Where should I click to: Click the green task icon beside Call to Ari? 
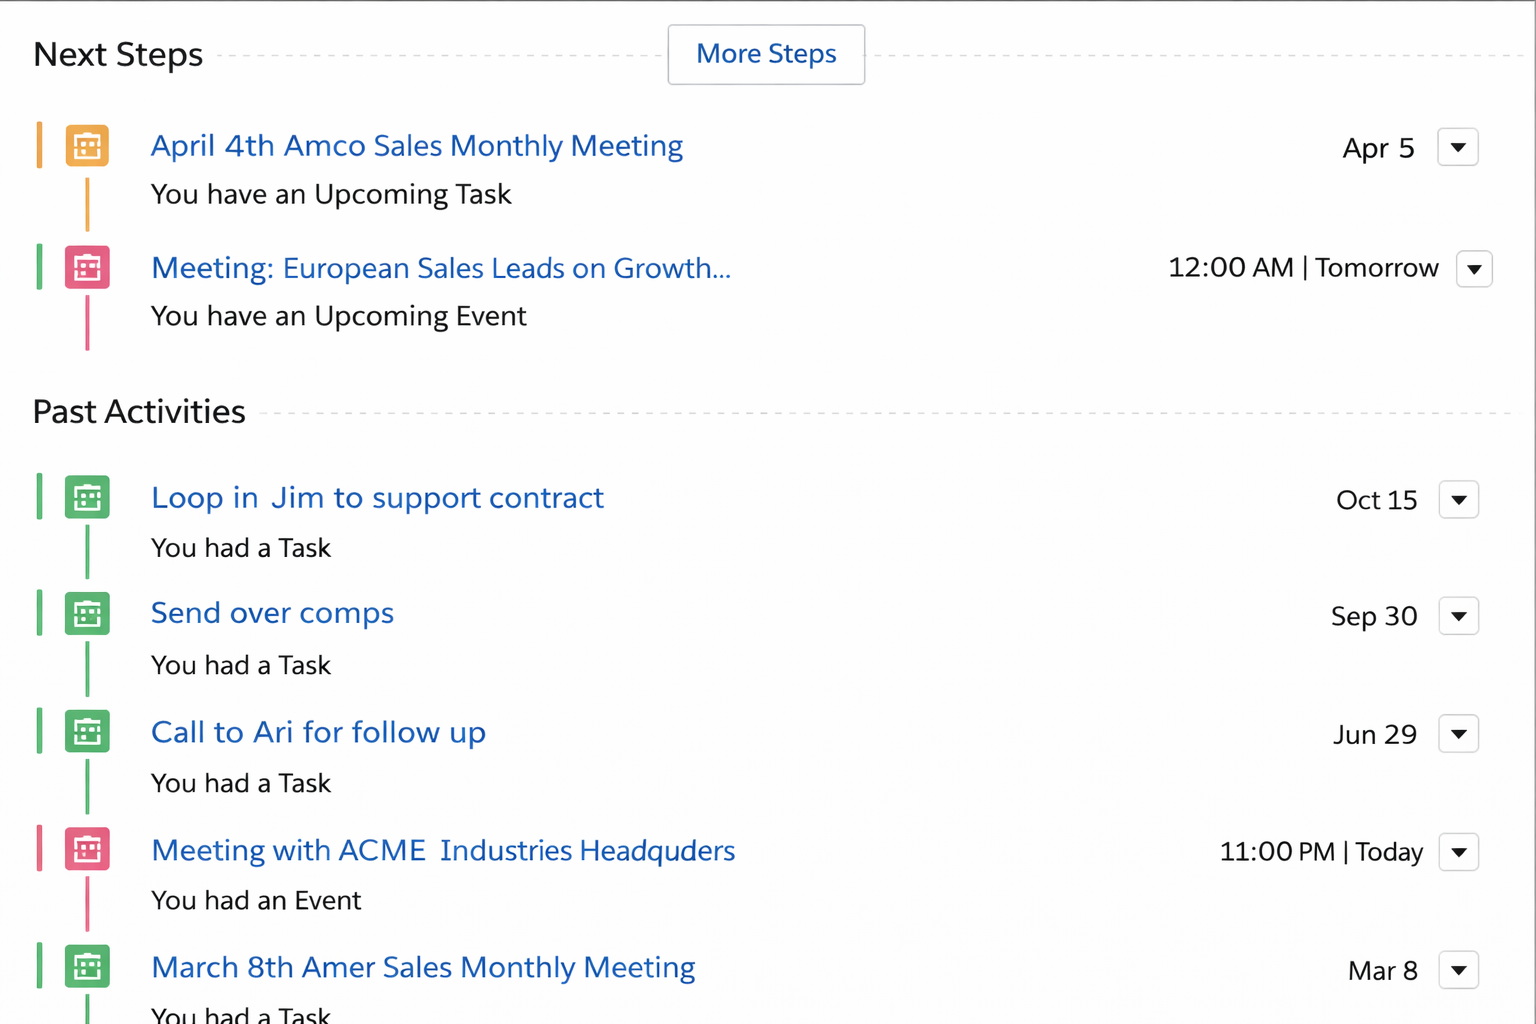click(87, 732)
